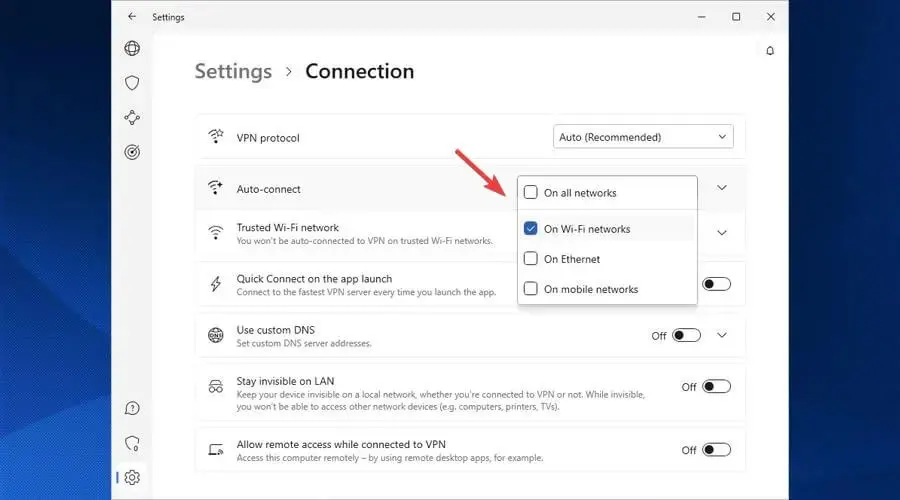The height and width of the screenshot is (500, 900).
Task: Click the Trusted Wi-Fi network icon
Action: click(216, 232)
